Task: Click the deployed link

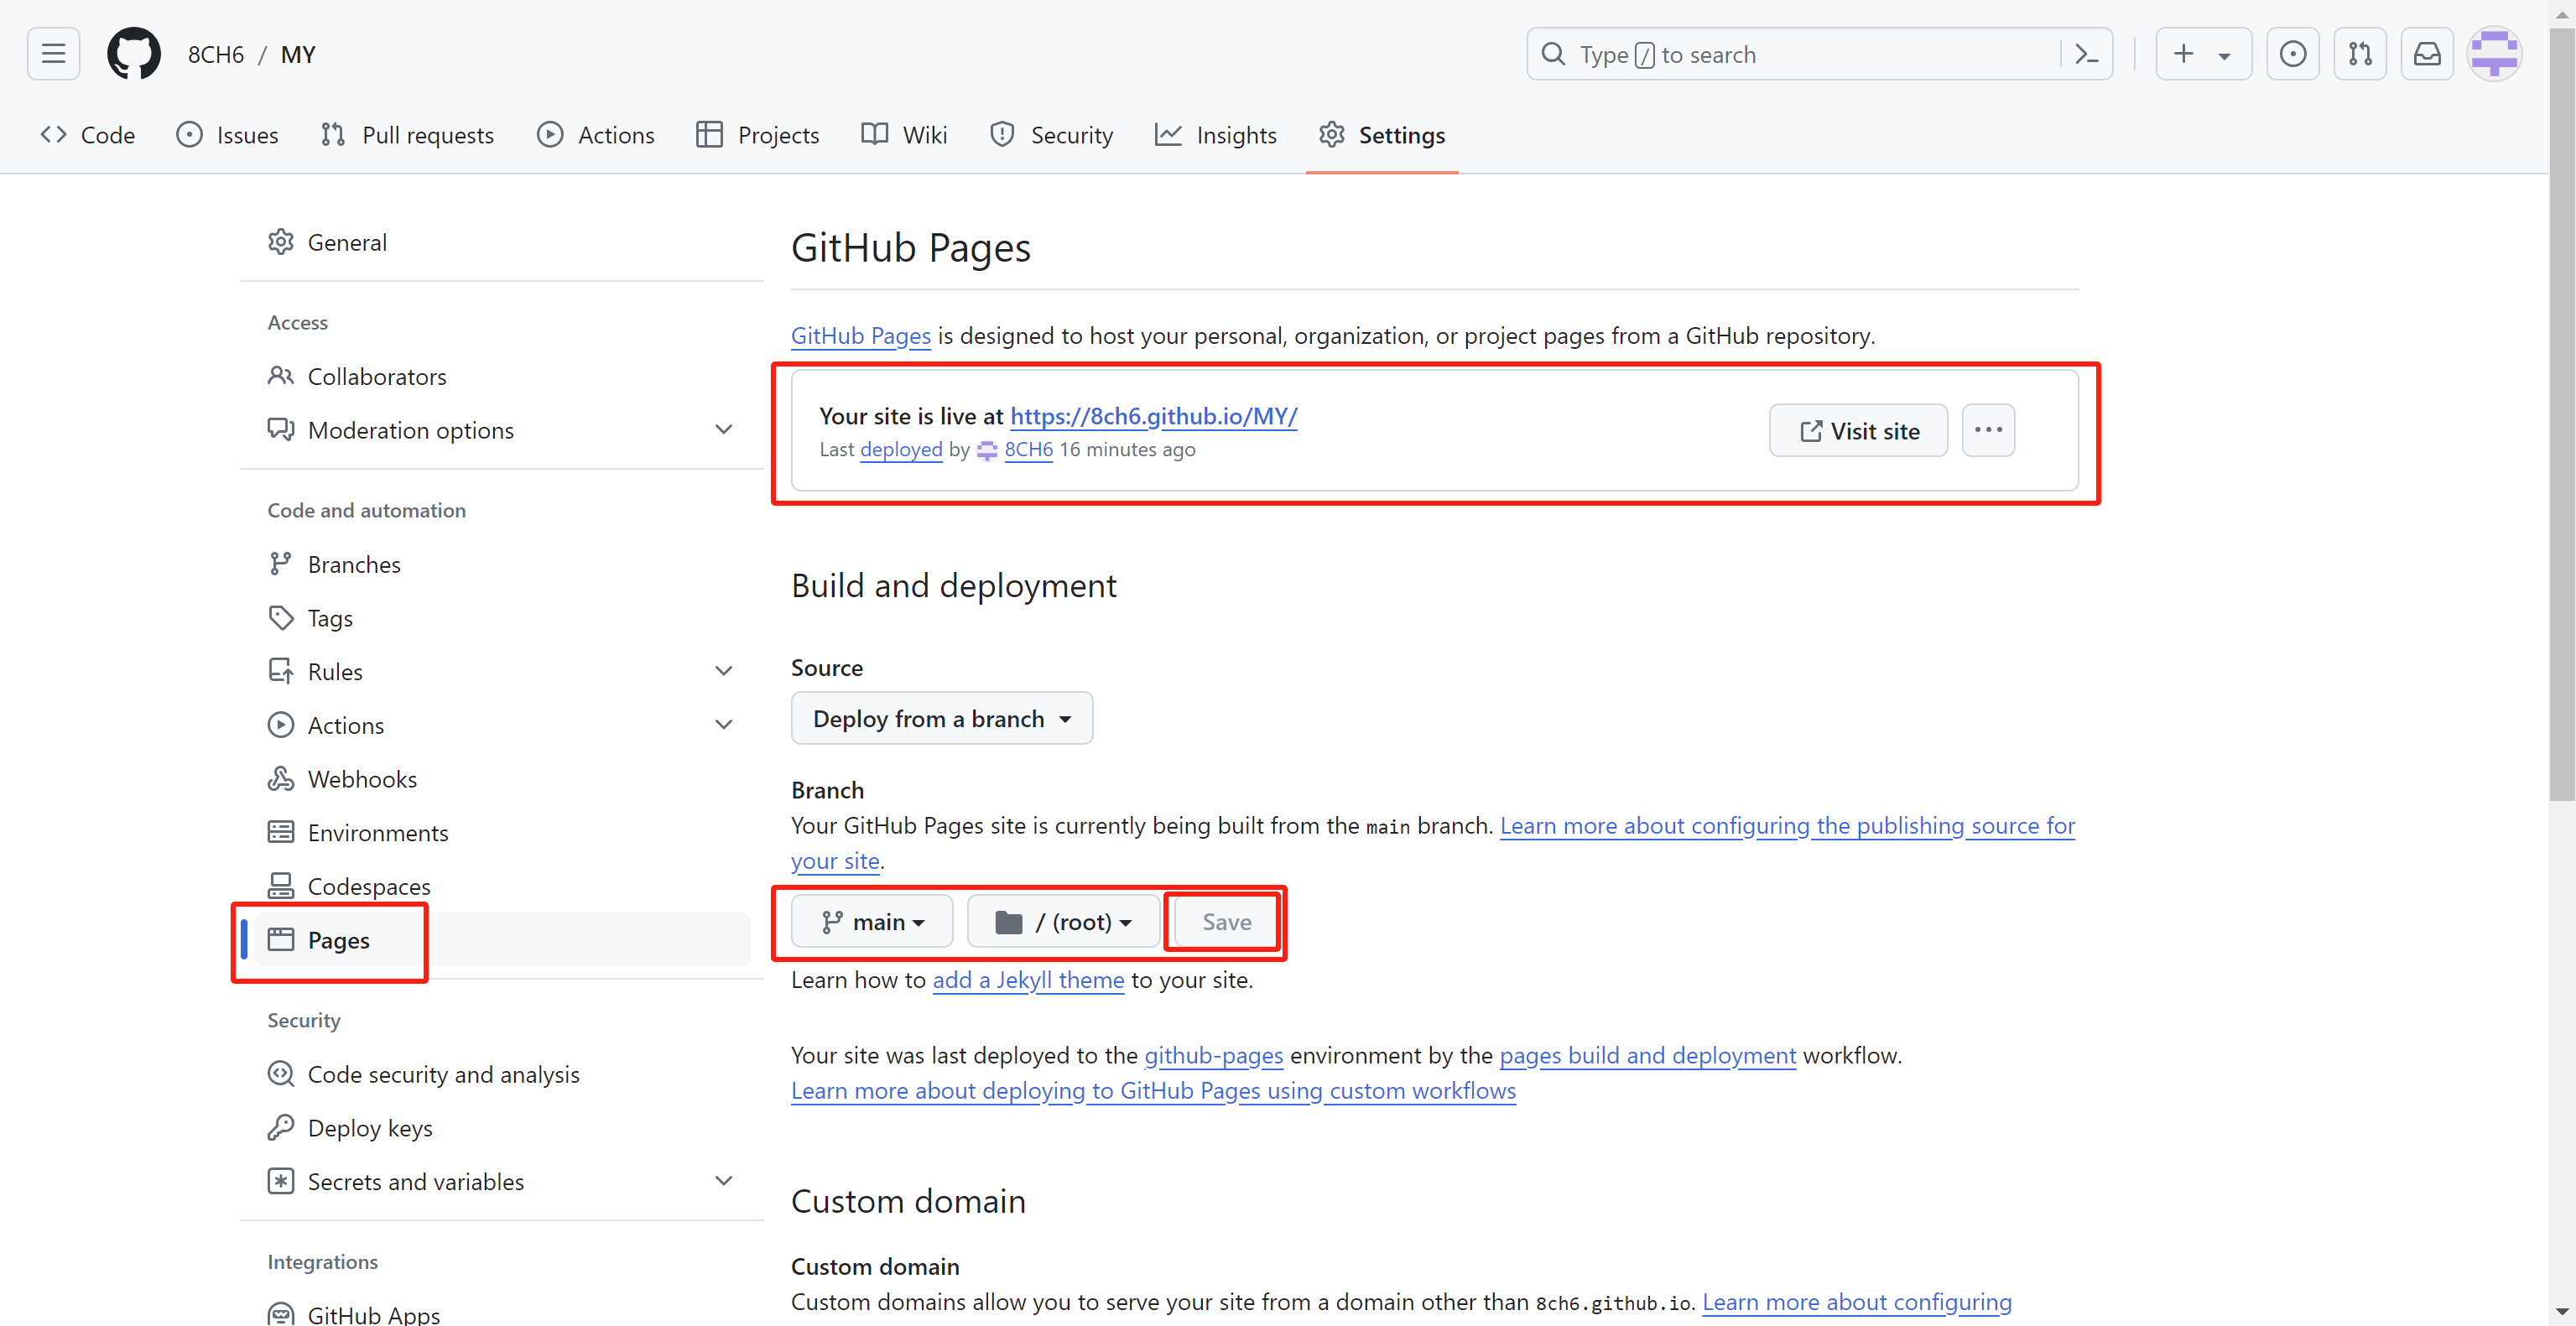Action: pyautogui.click(x=901, y=450)
